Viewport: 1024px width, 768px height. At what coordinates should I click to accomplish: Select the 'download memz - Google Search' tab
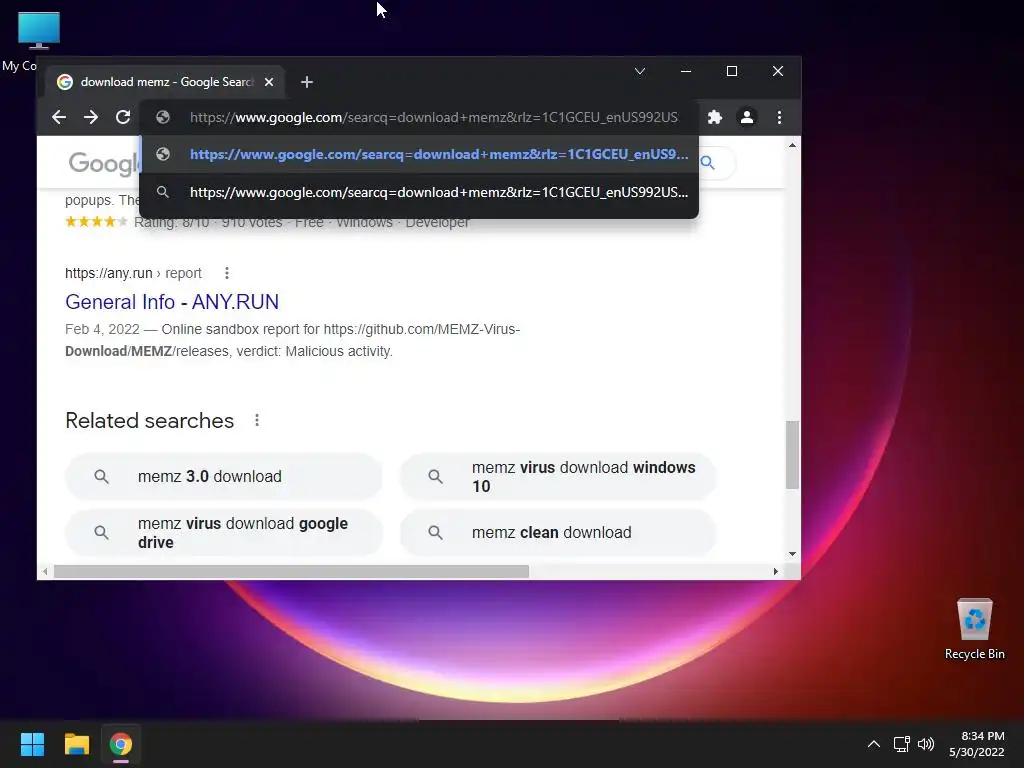(165, 82)
